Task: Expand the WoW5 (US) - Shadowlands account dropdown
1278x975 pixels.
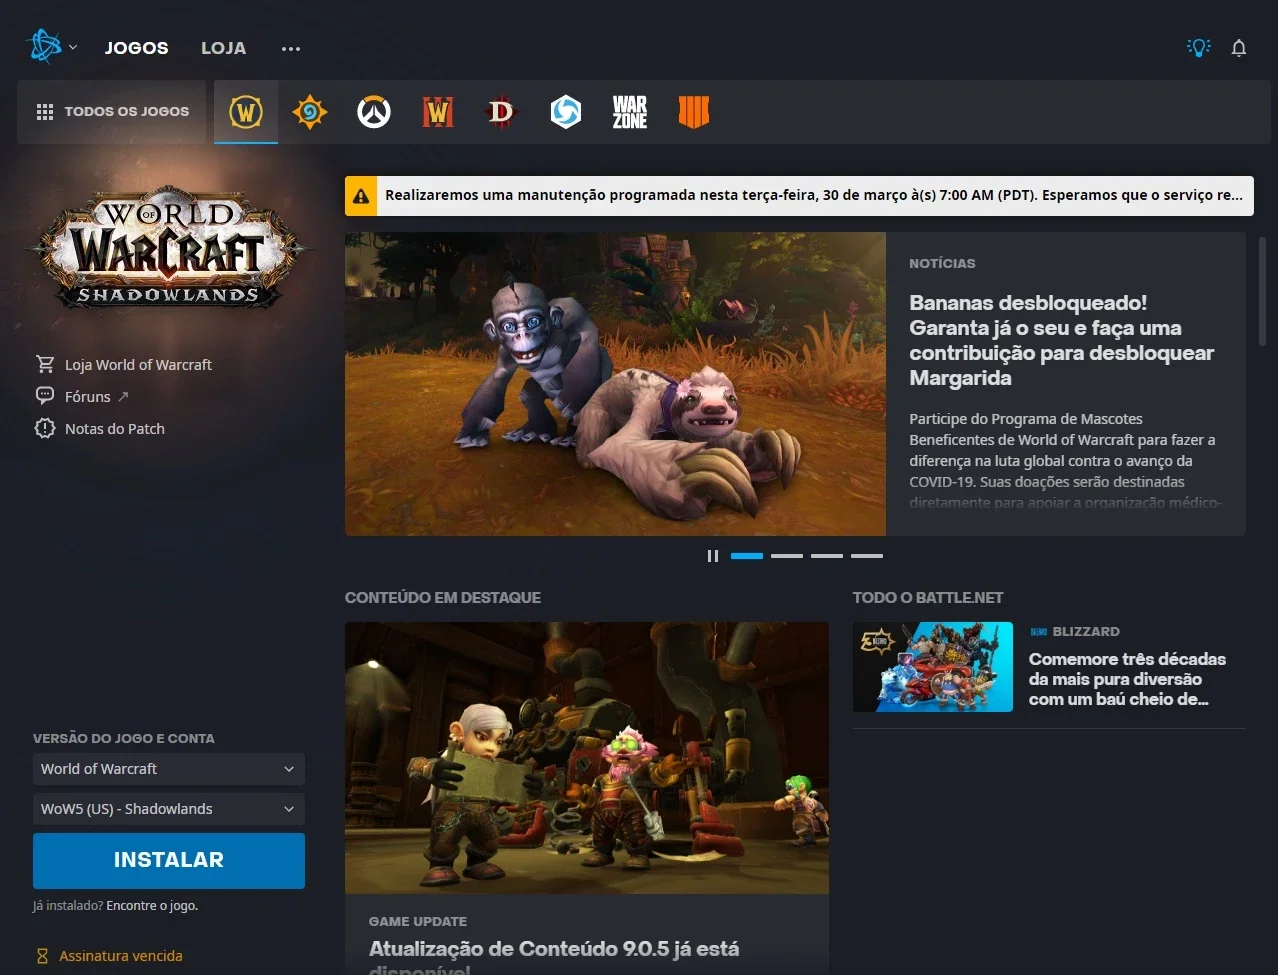Action: pyautogui.click(x=169, y=809)
